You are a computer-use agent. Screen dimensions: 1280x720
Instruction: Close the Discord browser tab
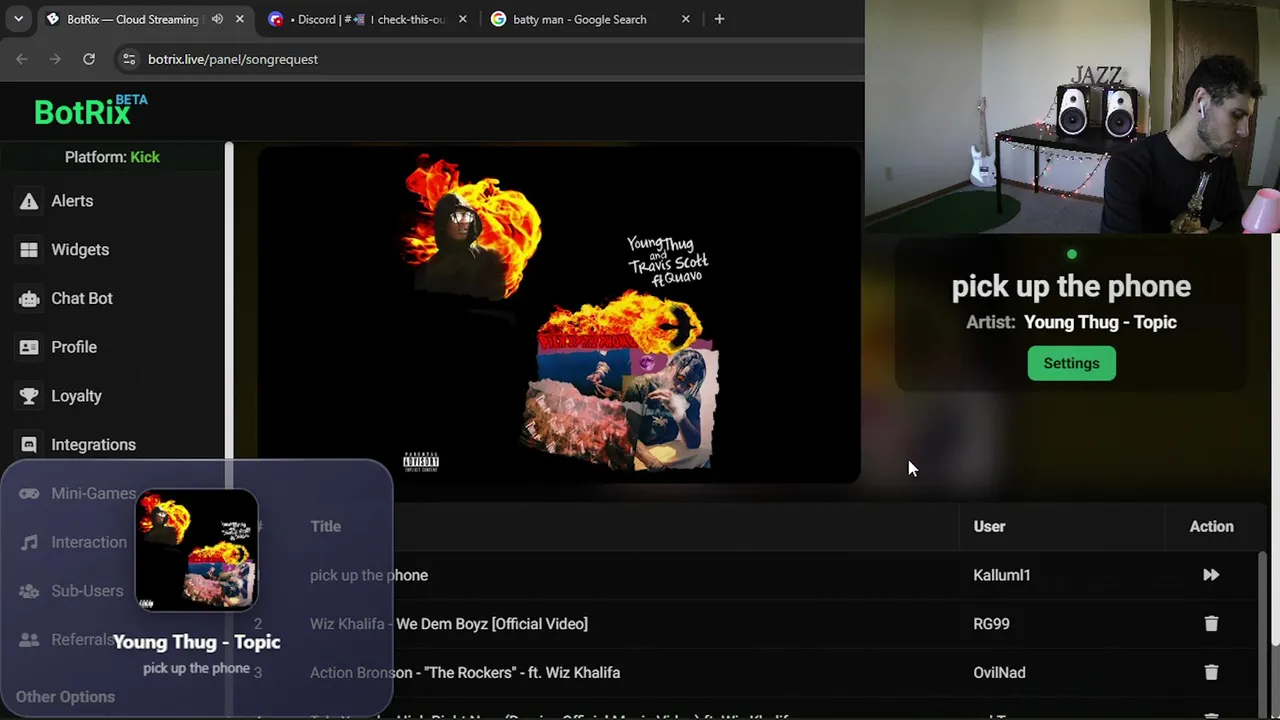[463, 19]
